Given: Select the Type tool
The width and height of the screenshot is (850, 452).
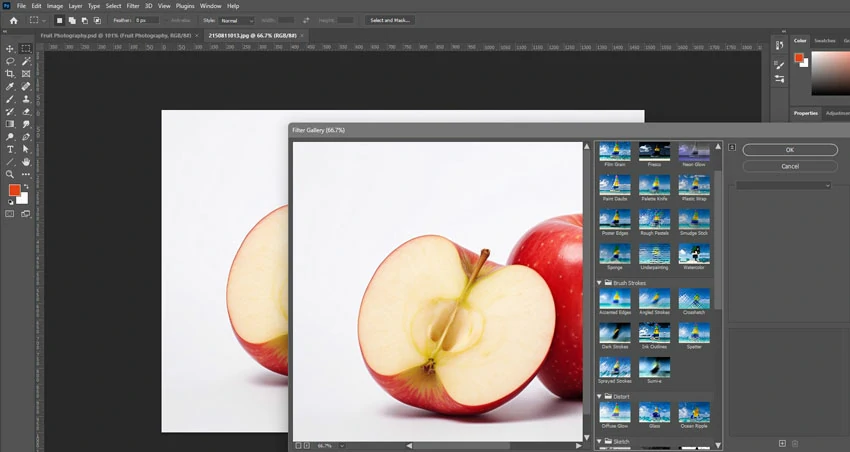Looking at the screenshot, I should click(x=10, y=149).
